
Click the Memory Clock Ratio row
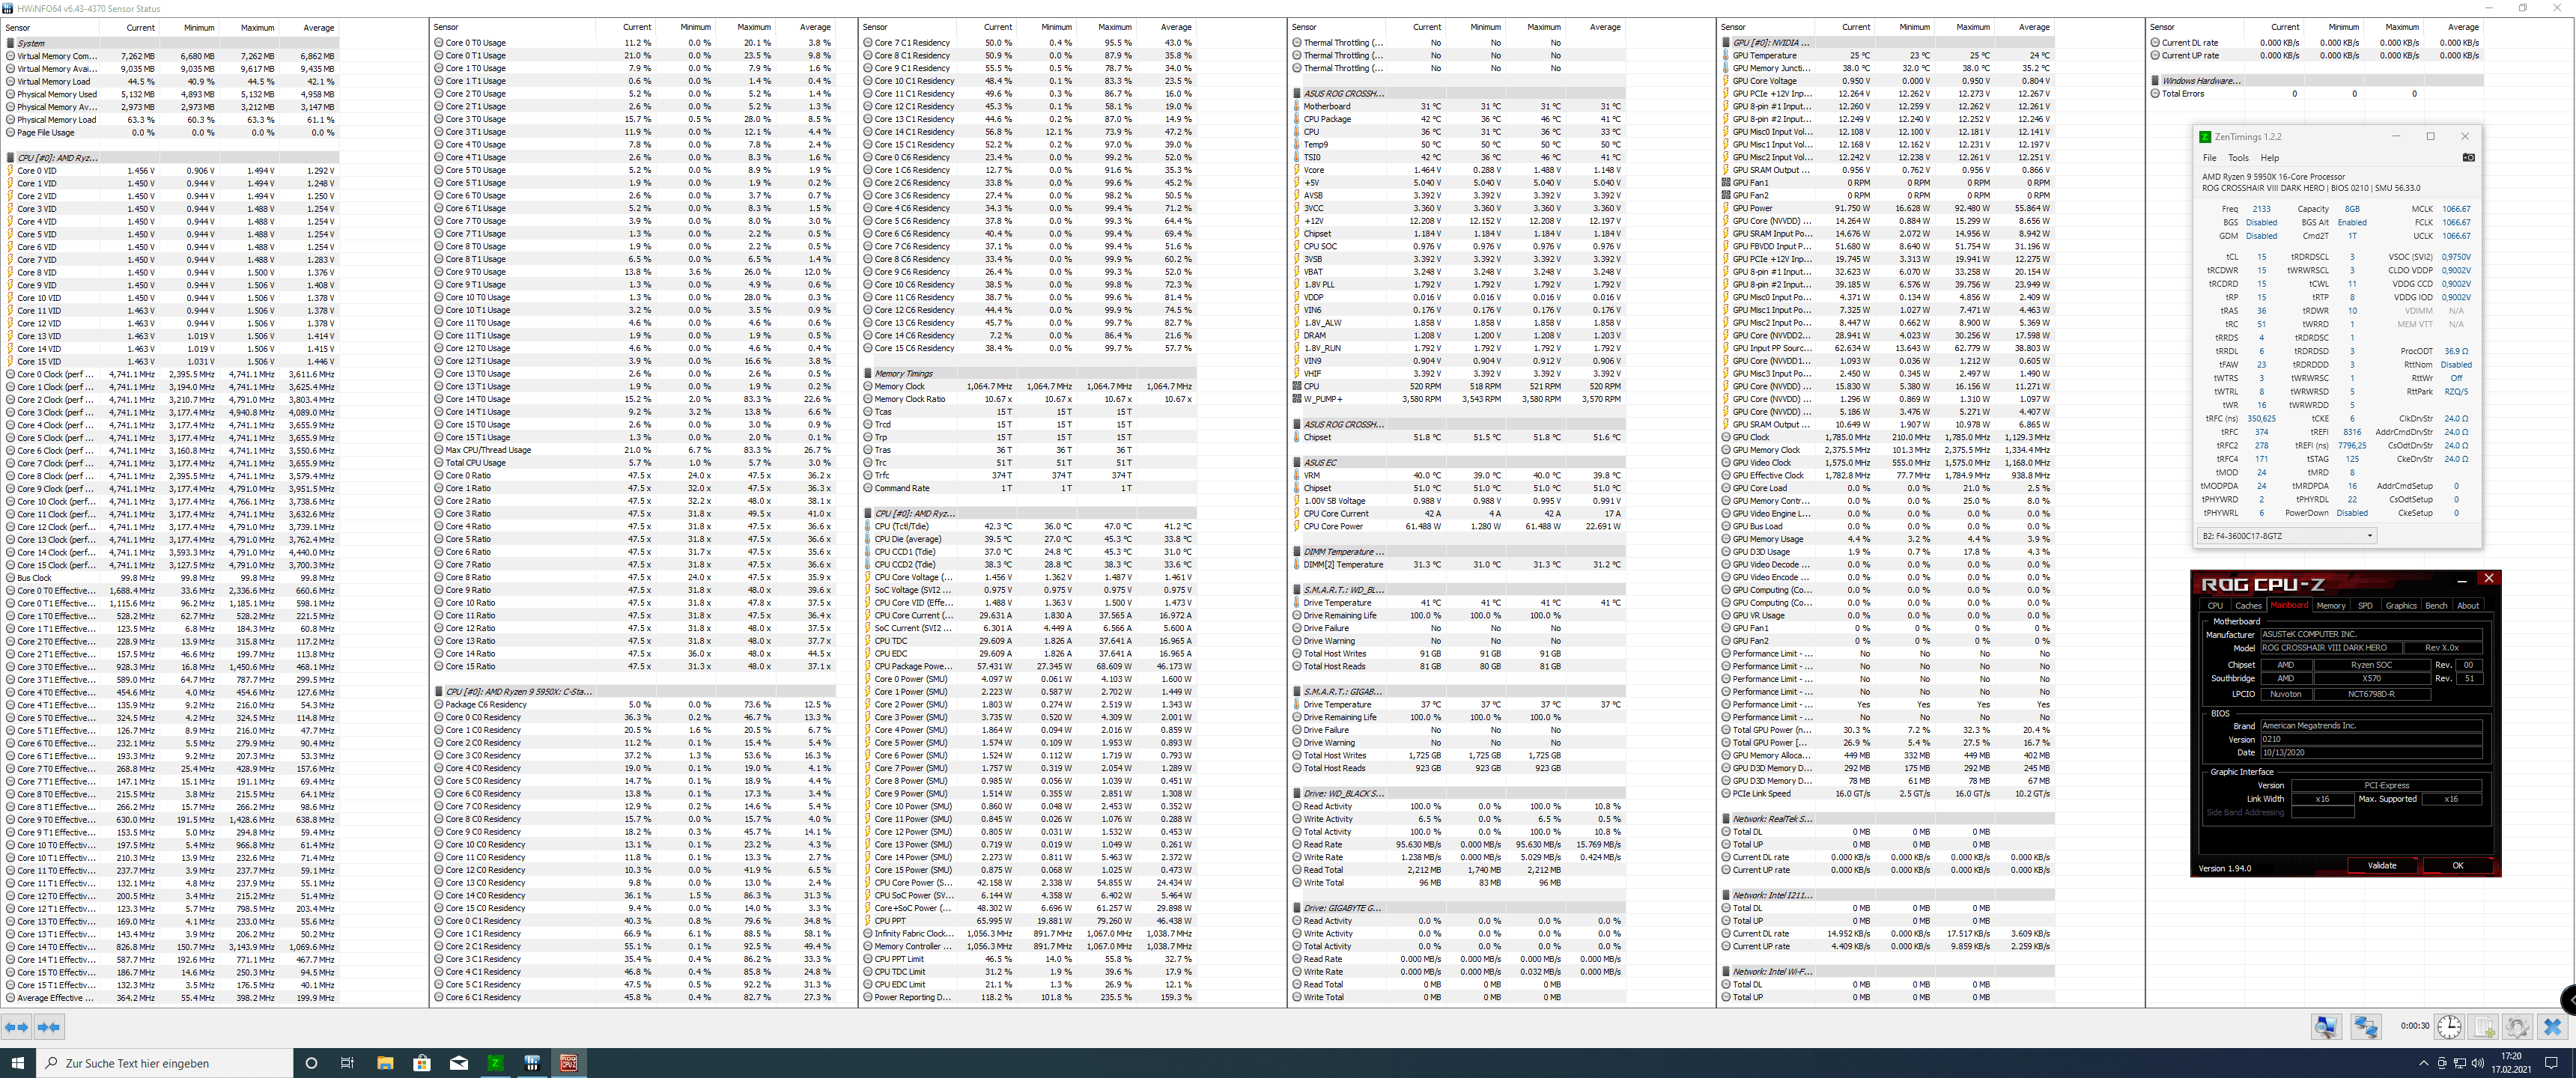1029,399
